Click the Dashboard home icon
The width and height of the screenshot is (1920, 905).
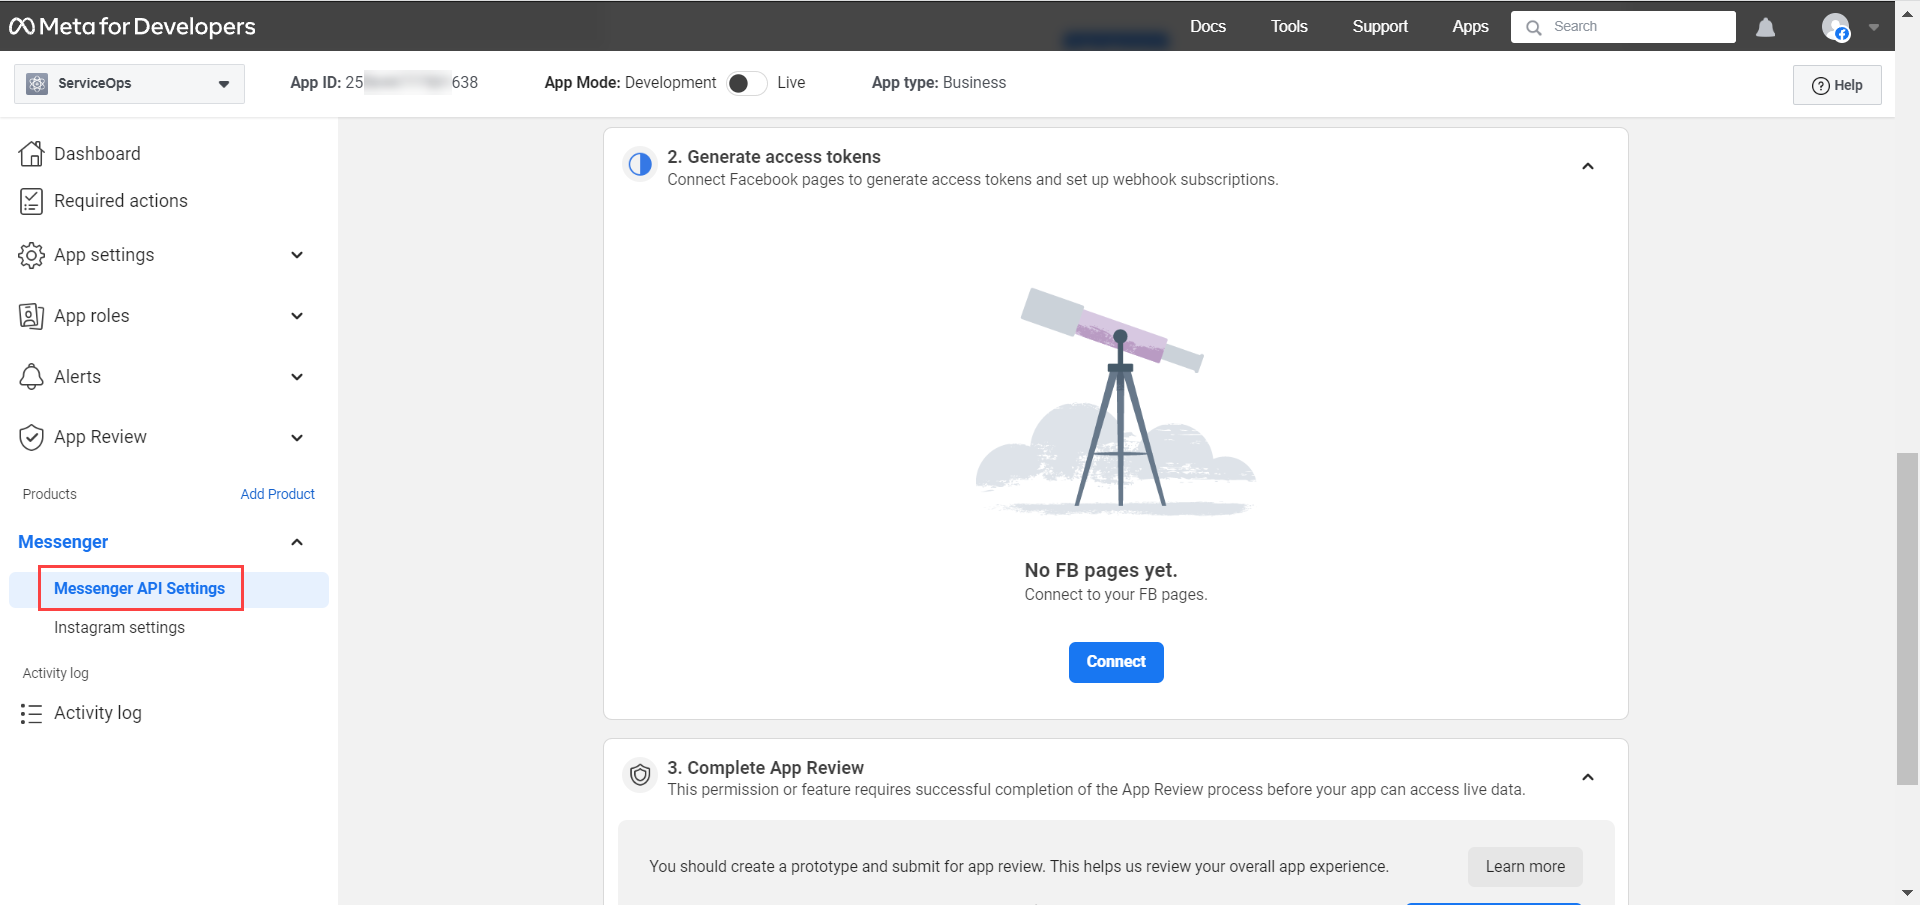tap(31, 154)
